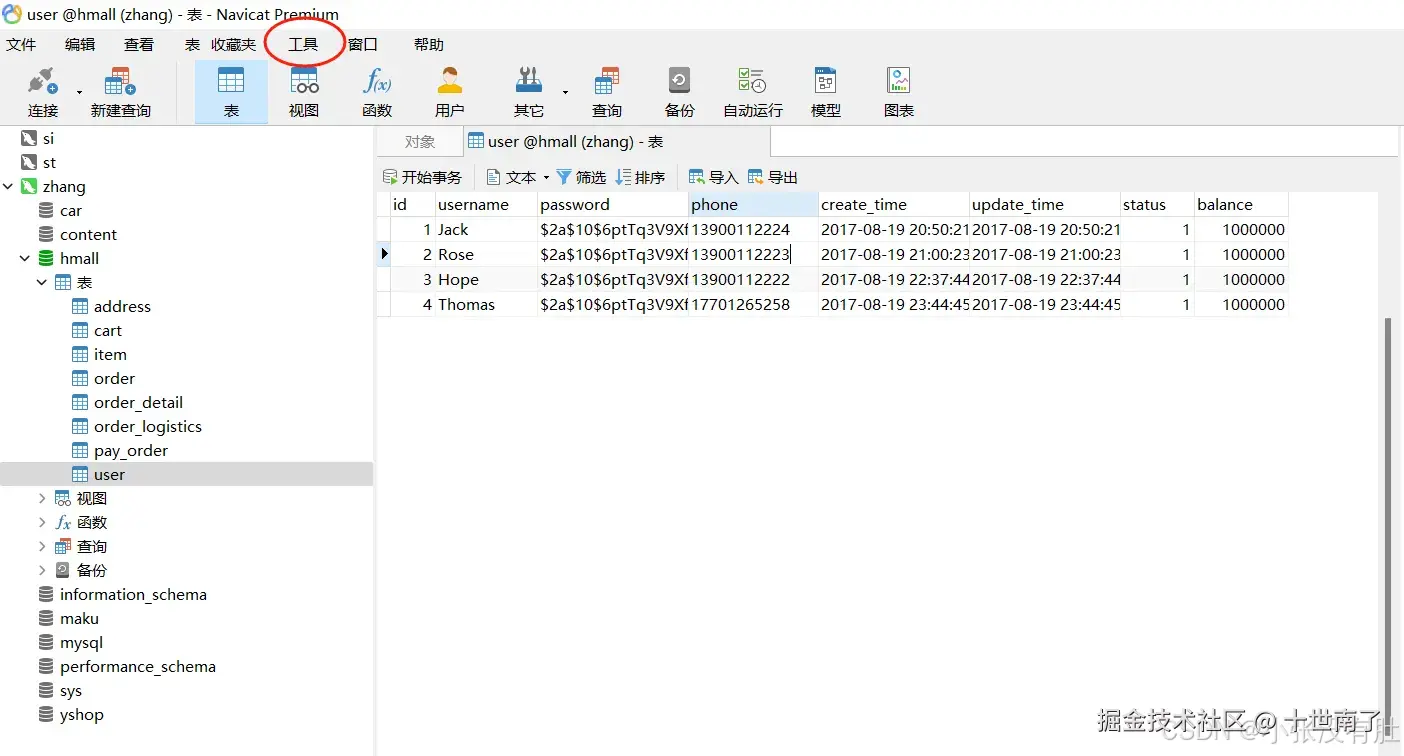Image resolution: width=1404 pixels, height=756 pixels.
Task: Click the Navicat app icon in title bar
Action: pos(12,14)
